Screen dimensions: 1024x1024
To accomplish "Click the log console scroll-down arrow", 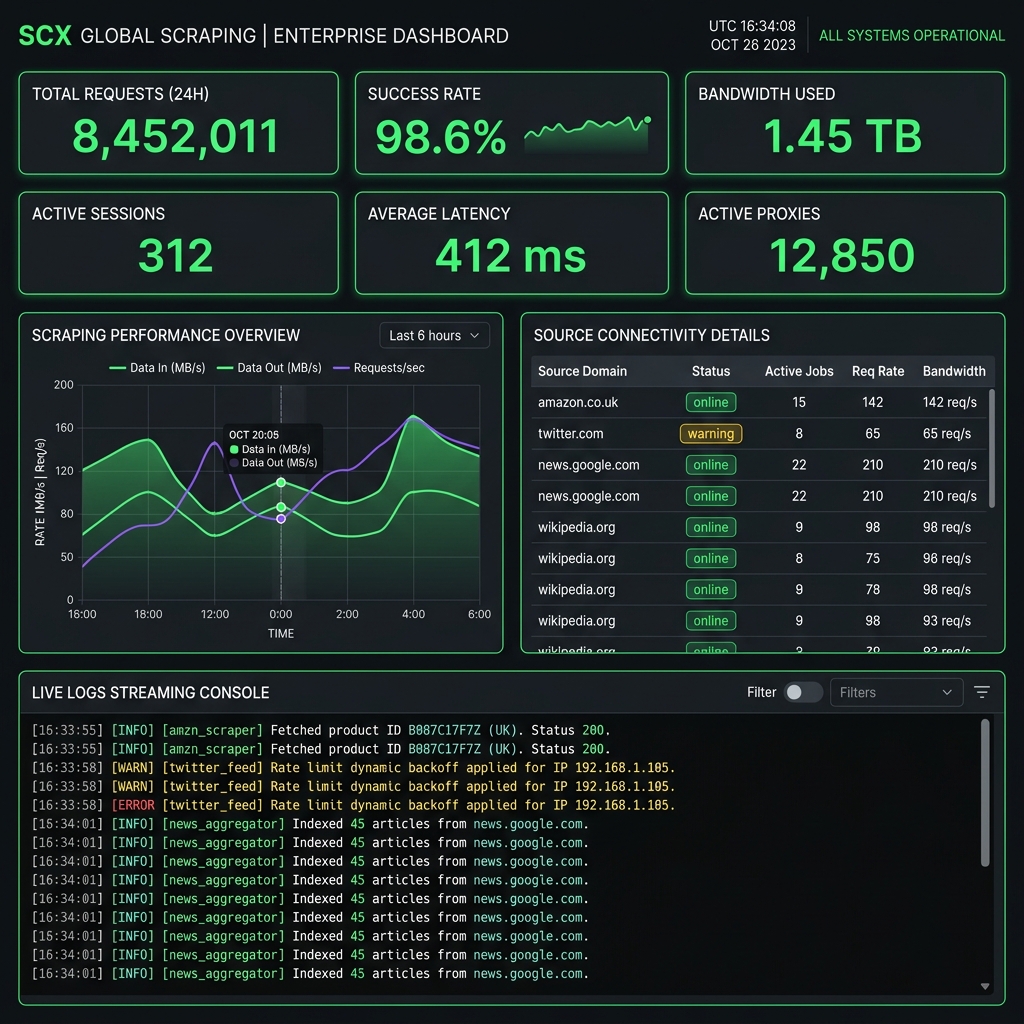I will 985,986.
